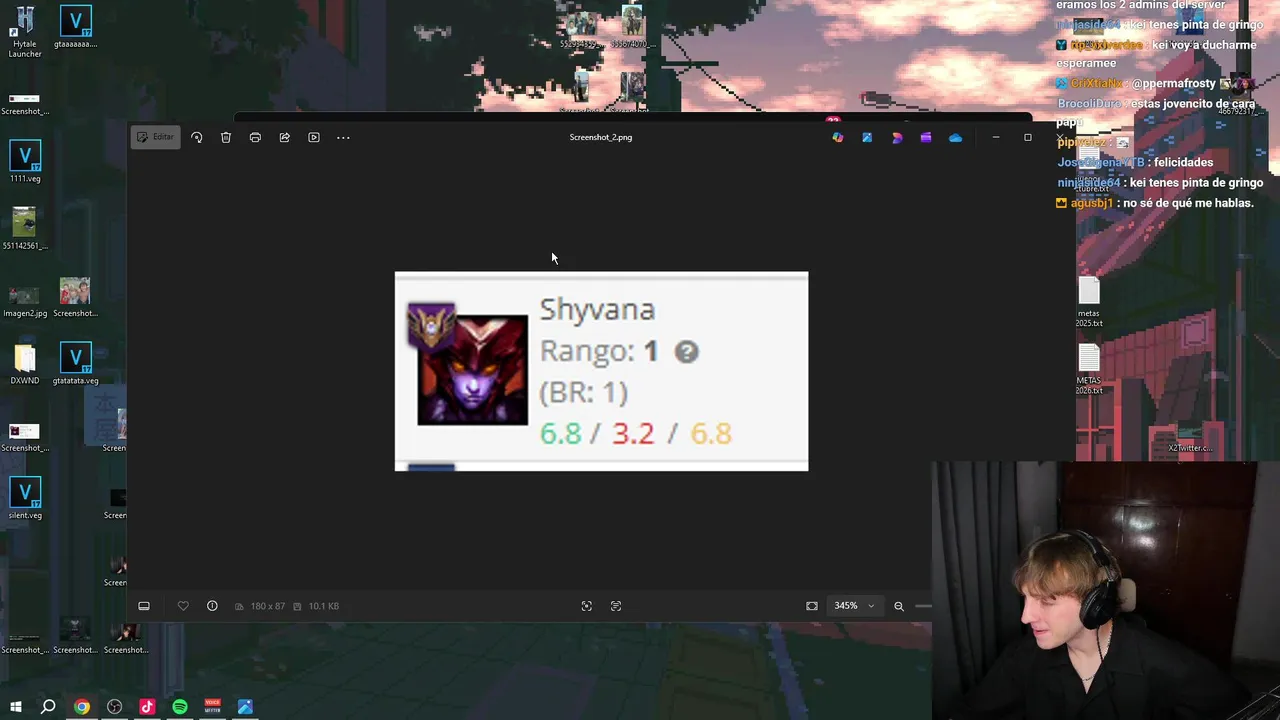Select the silent.veg desktop file

tap(25, 498)
